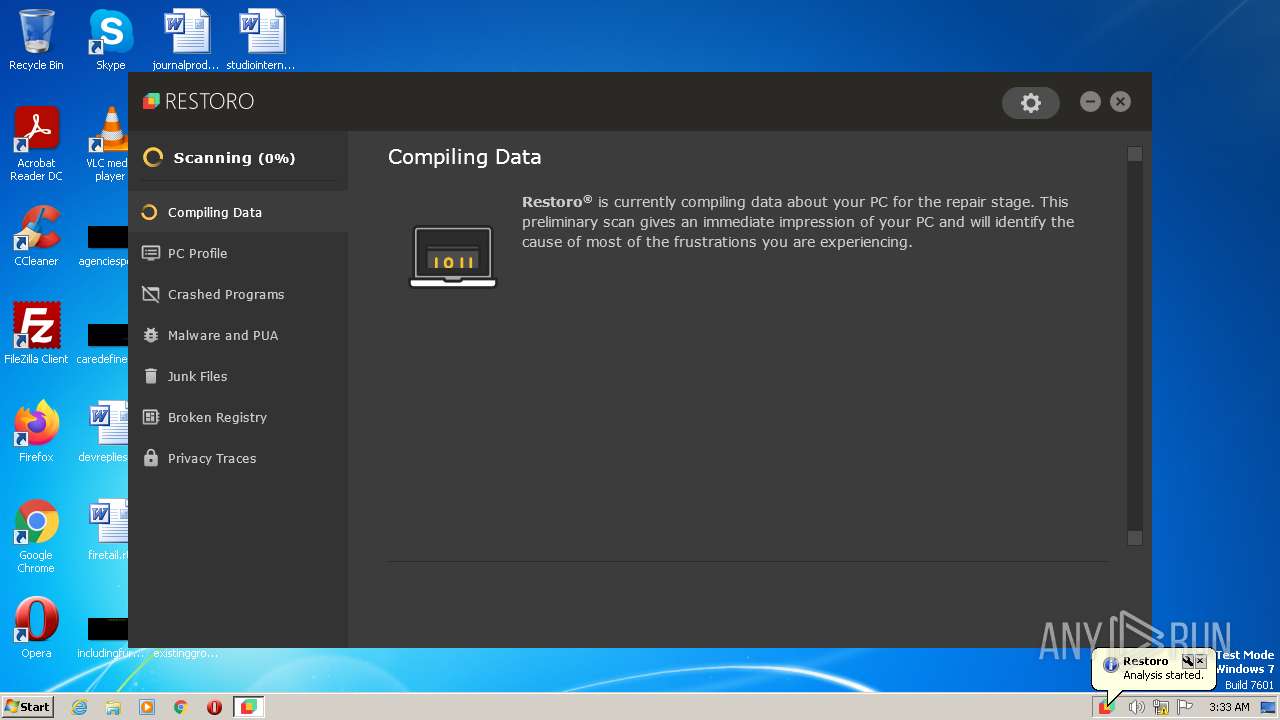Open Windows Explorer folder from taskbar
This screenshot has width=1280, height=720.
[113, 707]
